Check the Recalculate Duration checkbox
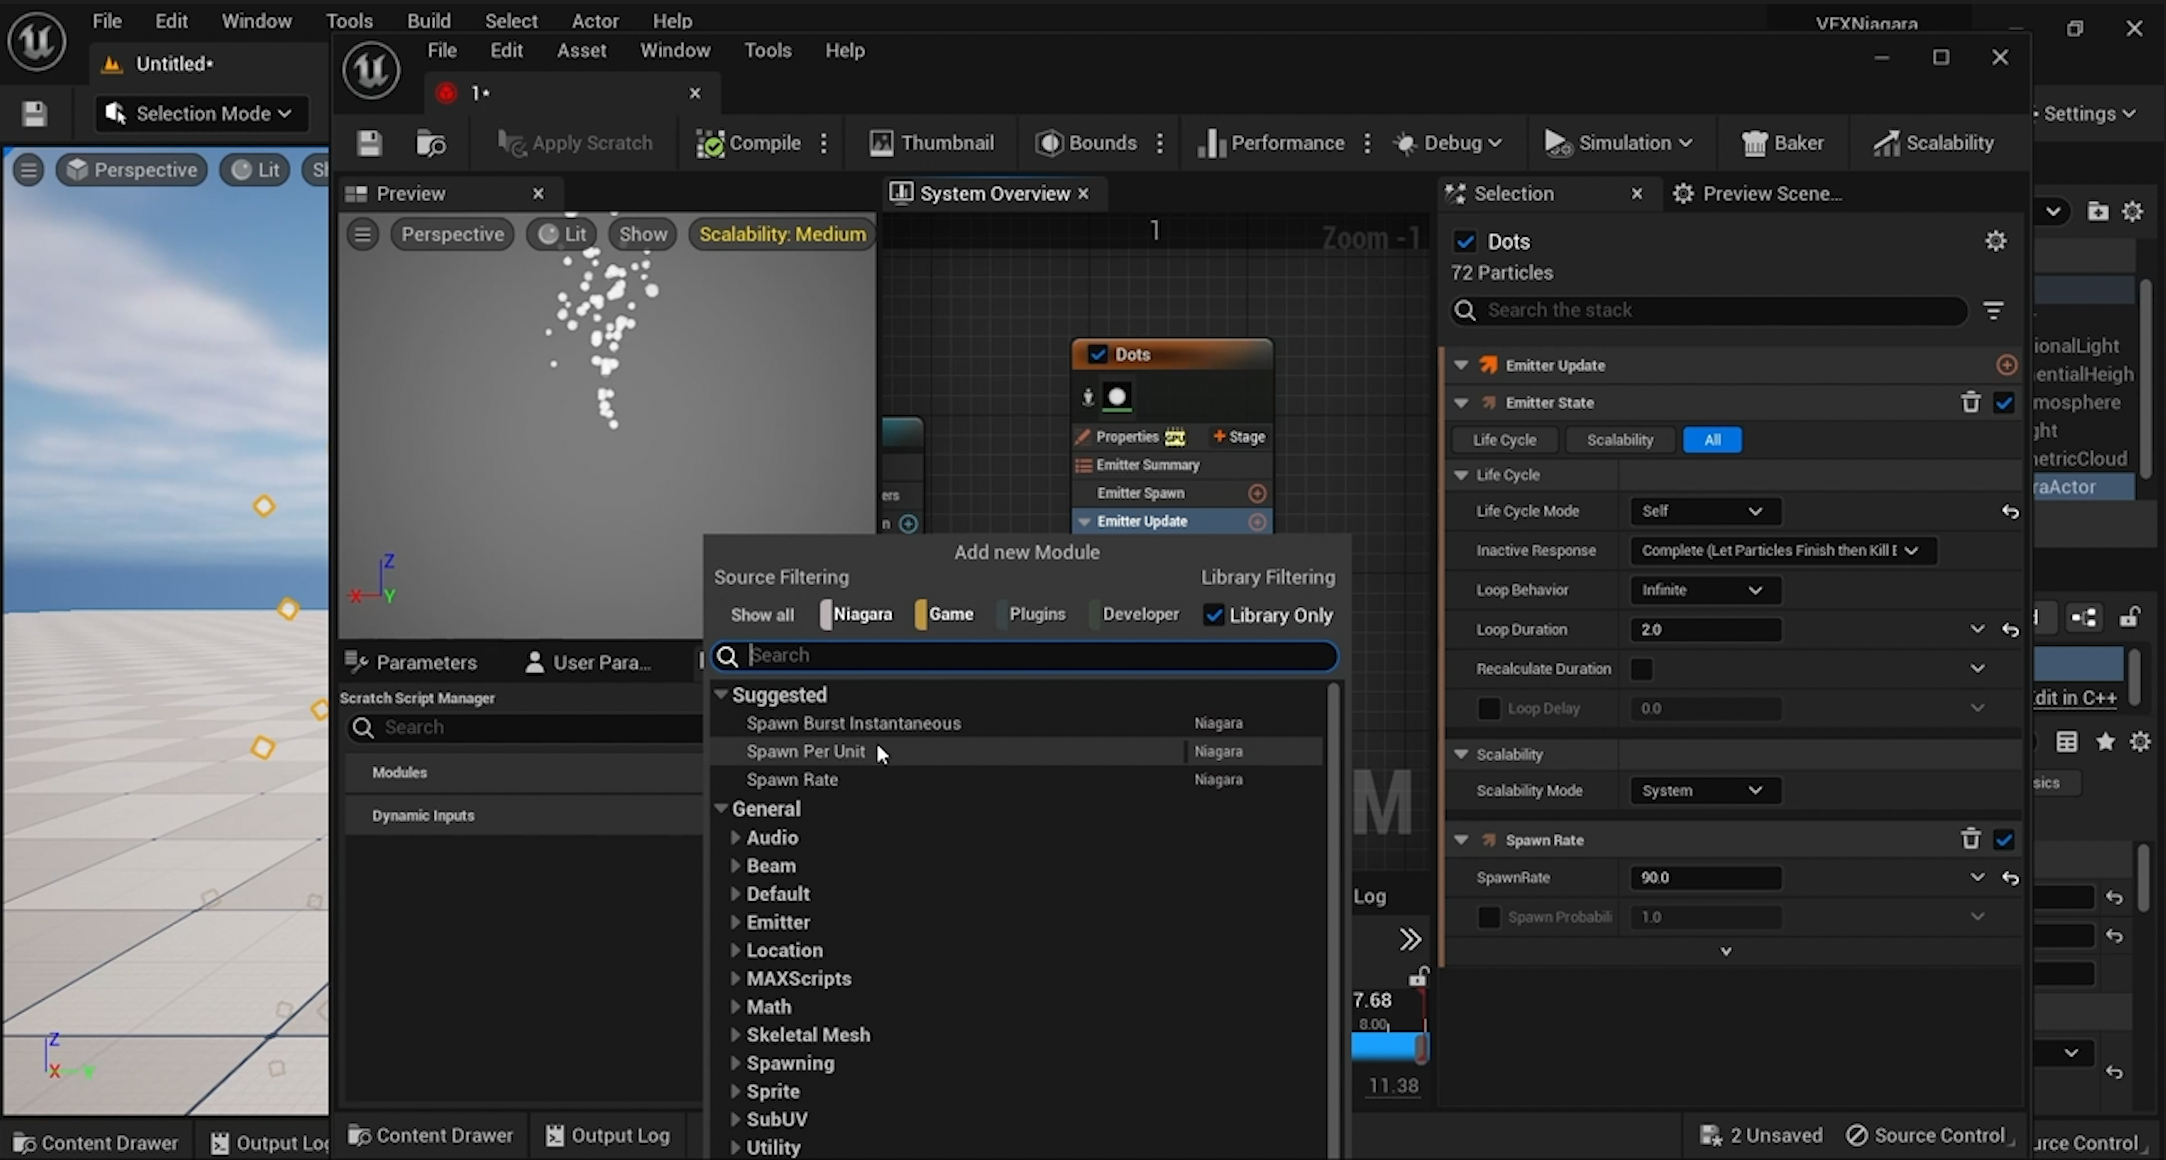Screen dimensions: 2166x1160 point(1641,669)
